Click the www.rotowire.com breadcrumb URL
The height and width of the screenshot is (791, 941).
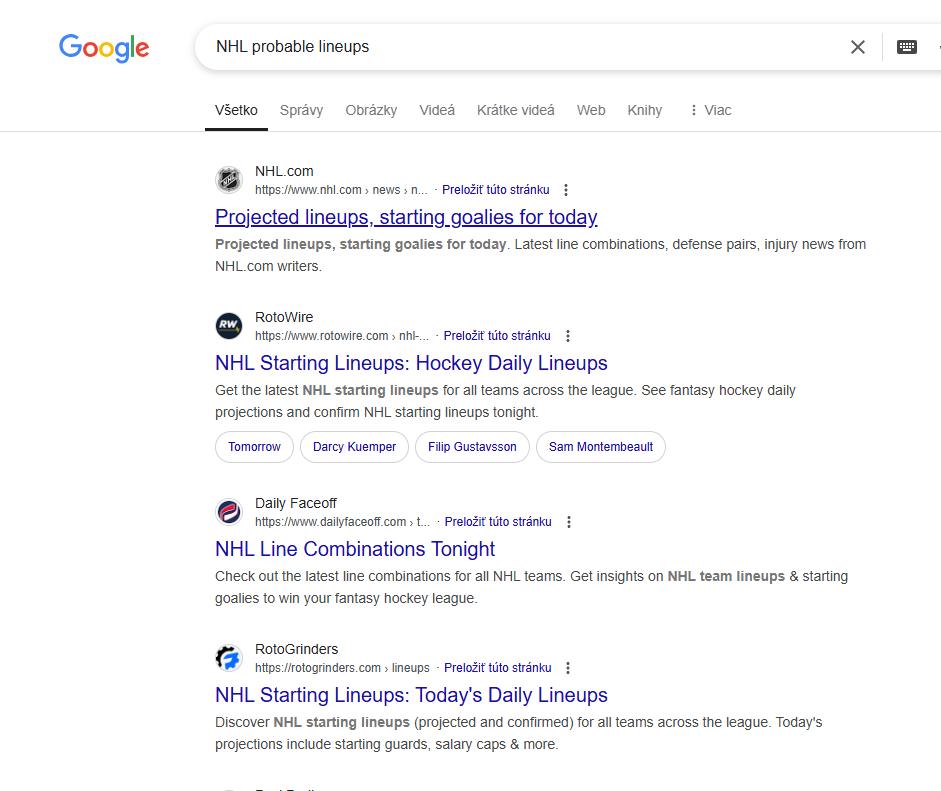click(341, 335)
